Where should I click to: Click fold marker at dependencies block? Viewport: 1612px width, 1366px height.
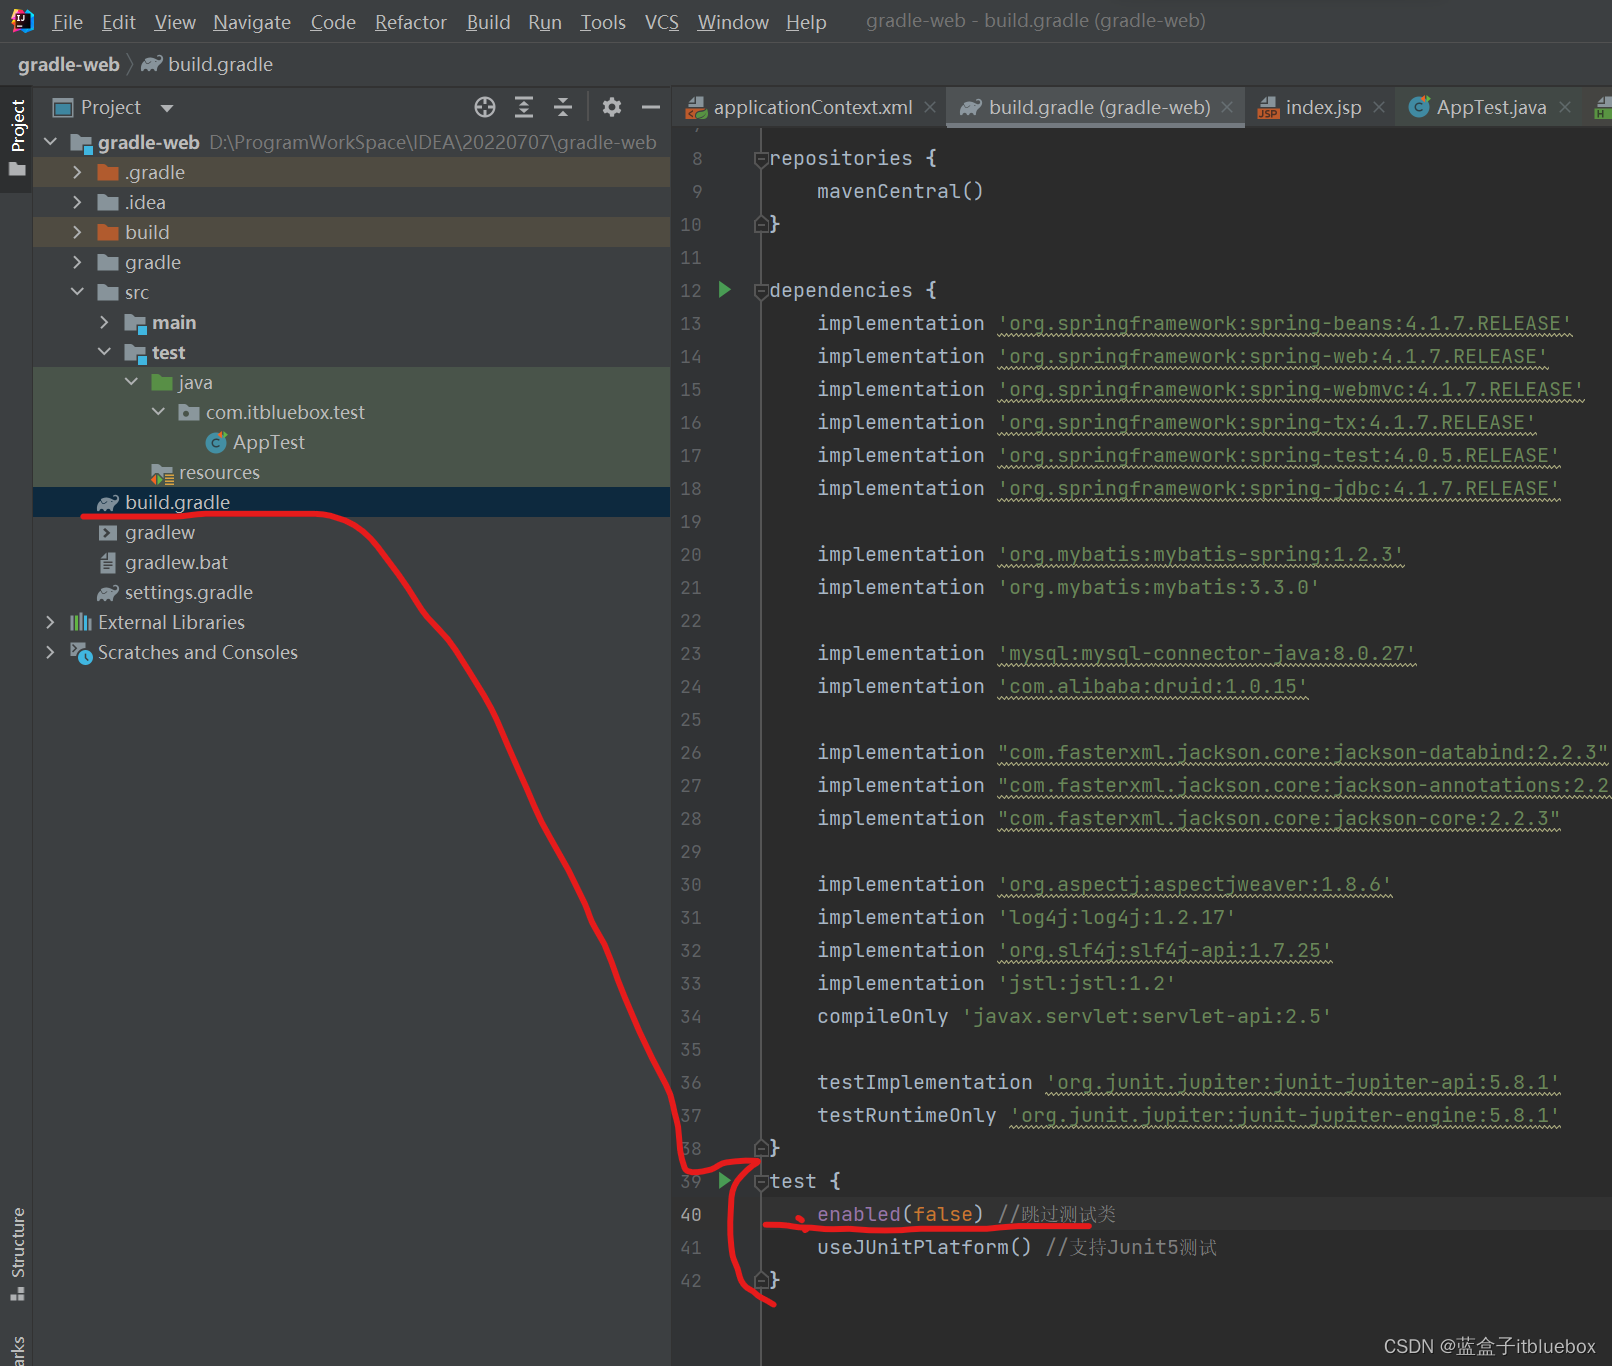[761, 291]
